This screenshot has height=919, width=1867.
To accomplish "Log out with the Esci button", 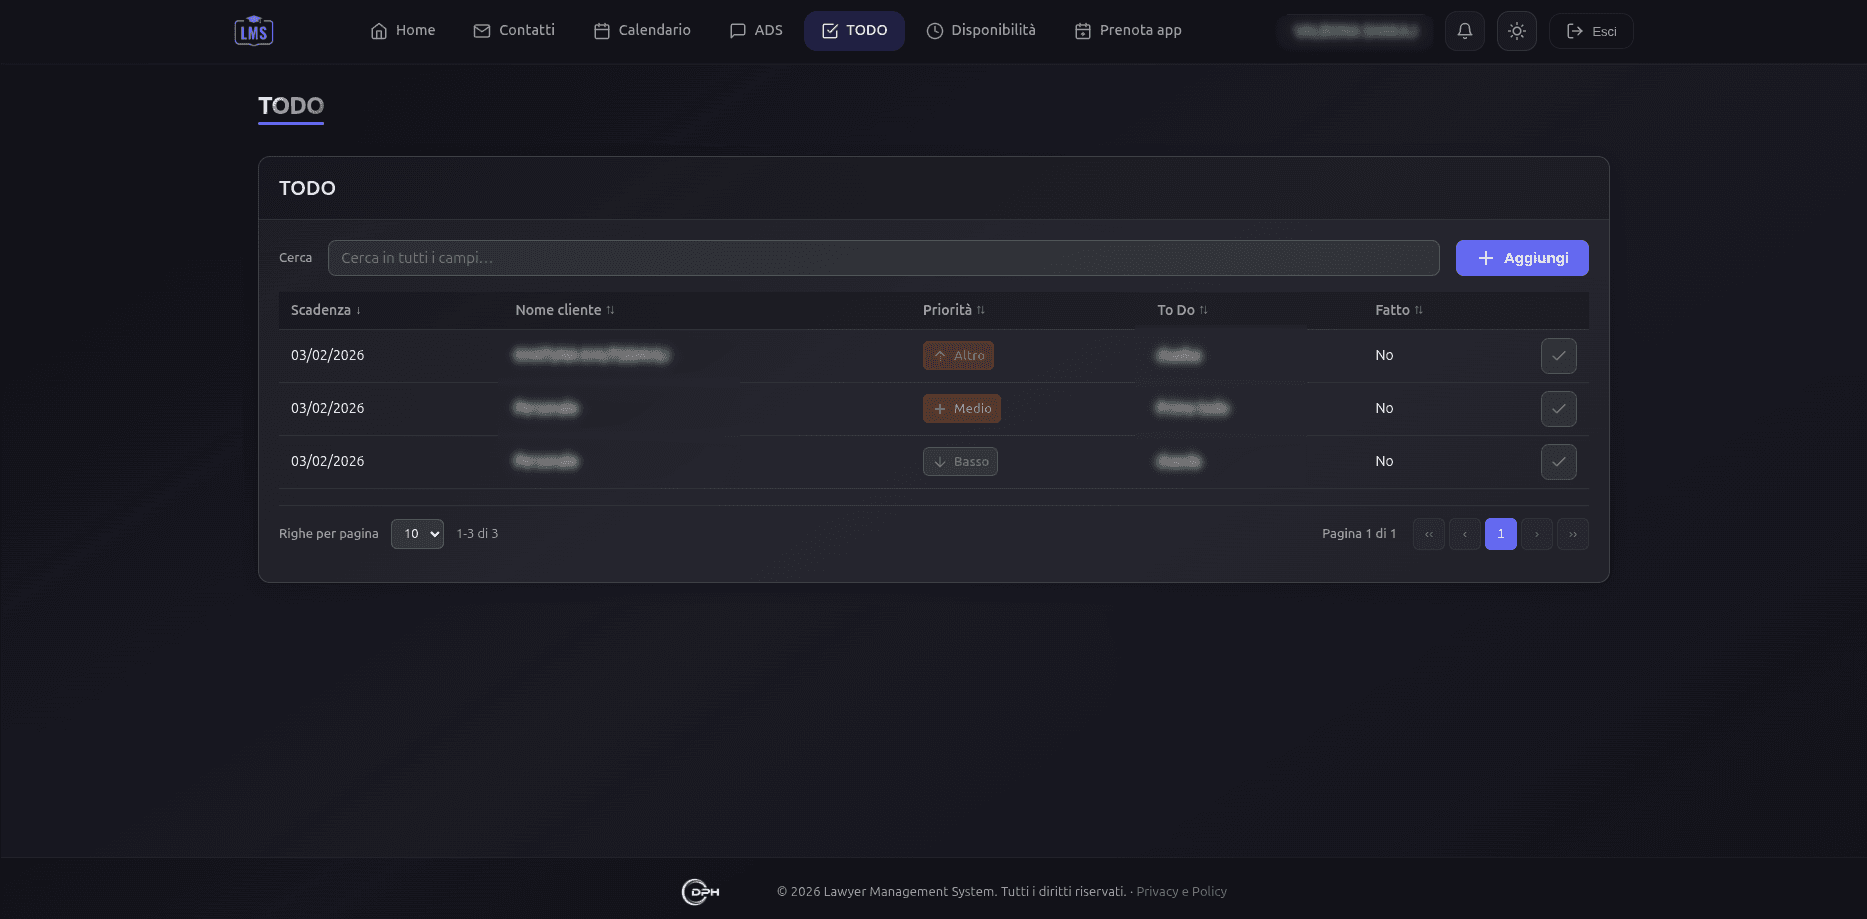I will [x=1591, y=31].
